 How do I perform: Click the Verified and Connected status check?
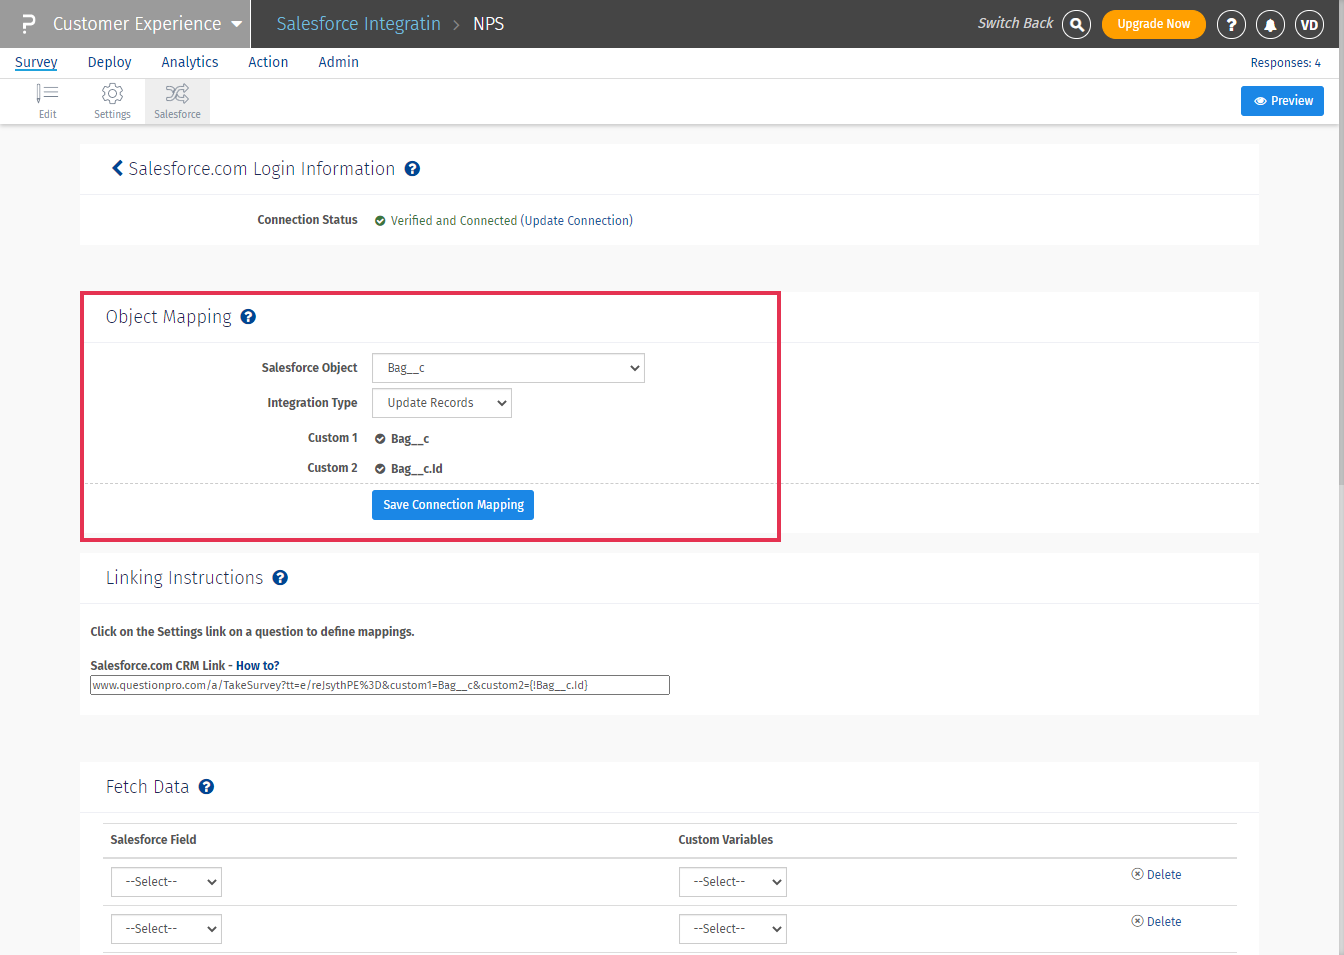click(380, 220)
